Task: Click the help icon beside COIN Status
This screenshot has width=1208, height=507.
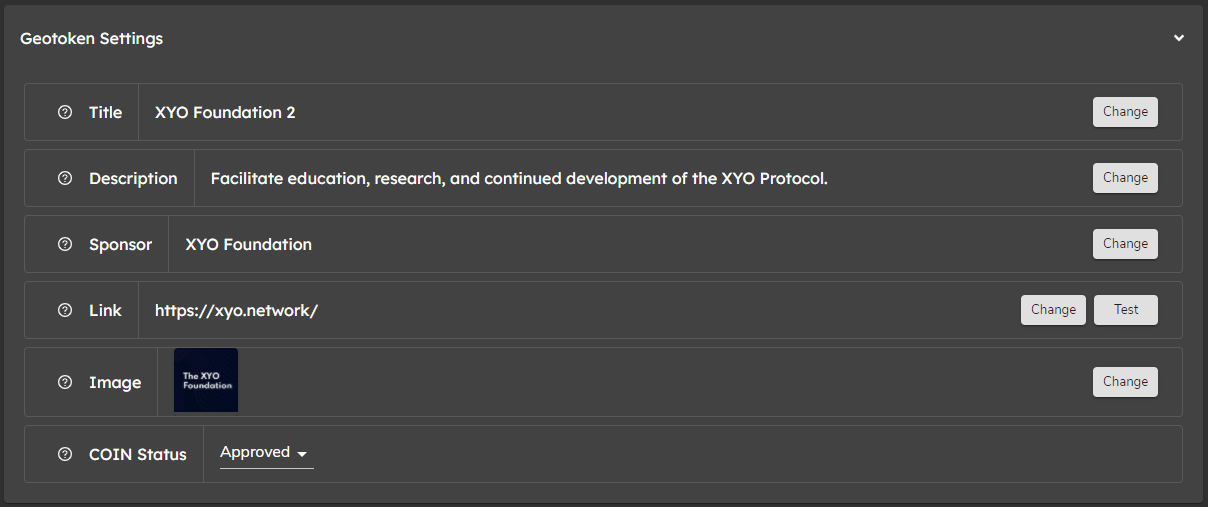Action: tap(65, 454)
